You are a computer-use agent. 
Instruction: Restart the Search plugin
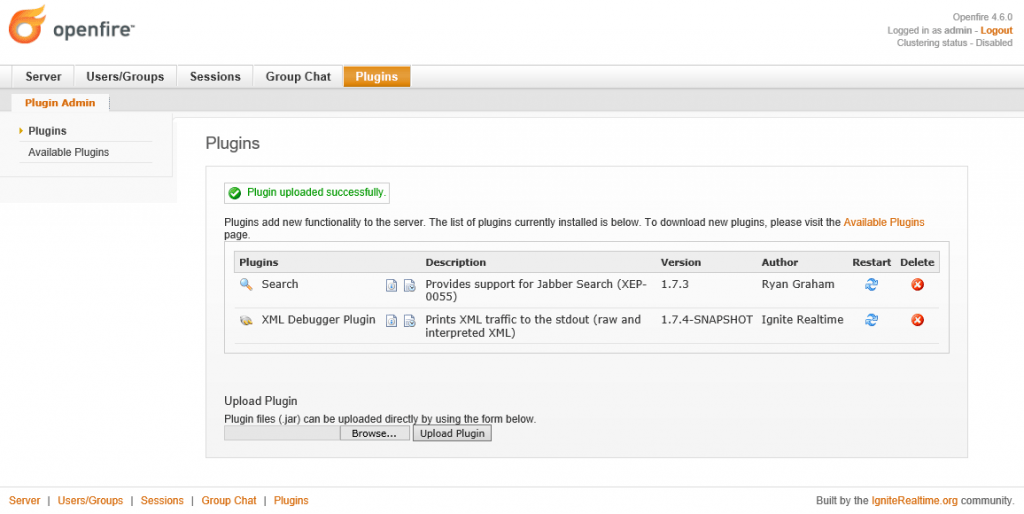[871, 284]
